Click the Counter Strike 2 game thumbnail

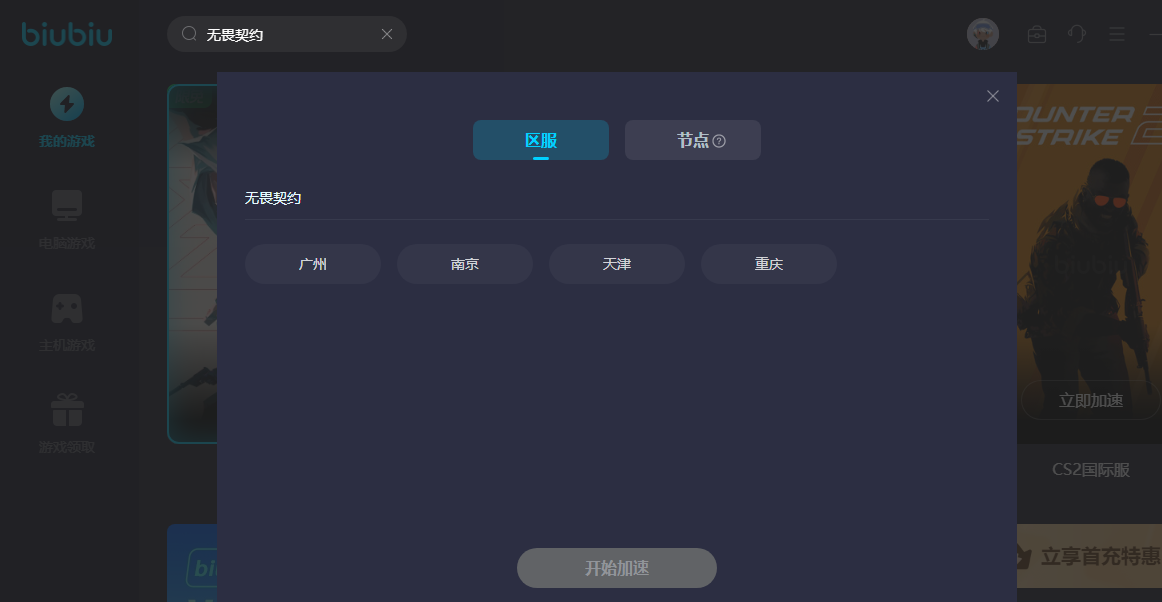click(1089, 263)
